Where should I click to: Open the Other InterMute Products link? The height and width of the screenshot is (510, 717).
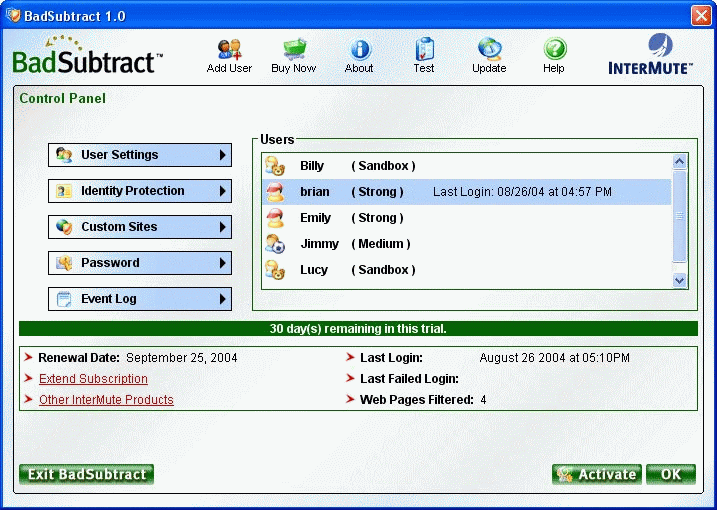tap(106, 400)
